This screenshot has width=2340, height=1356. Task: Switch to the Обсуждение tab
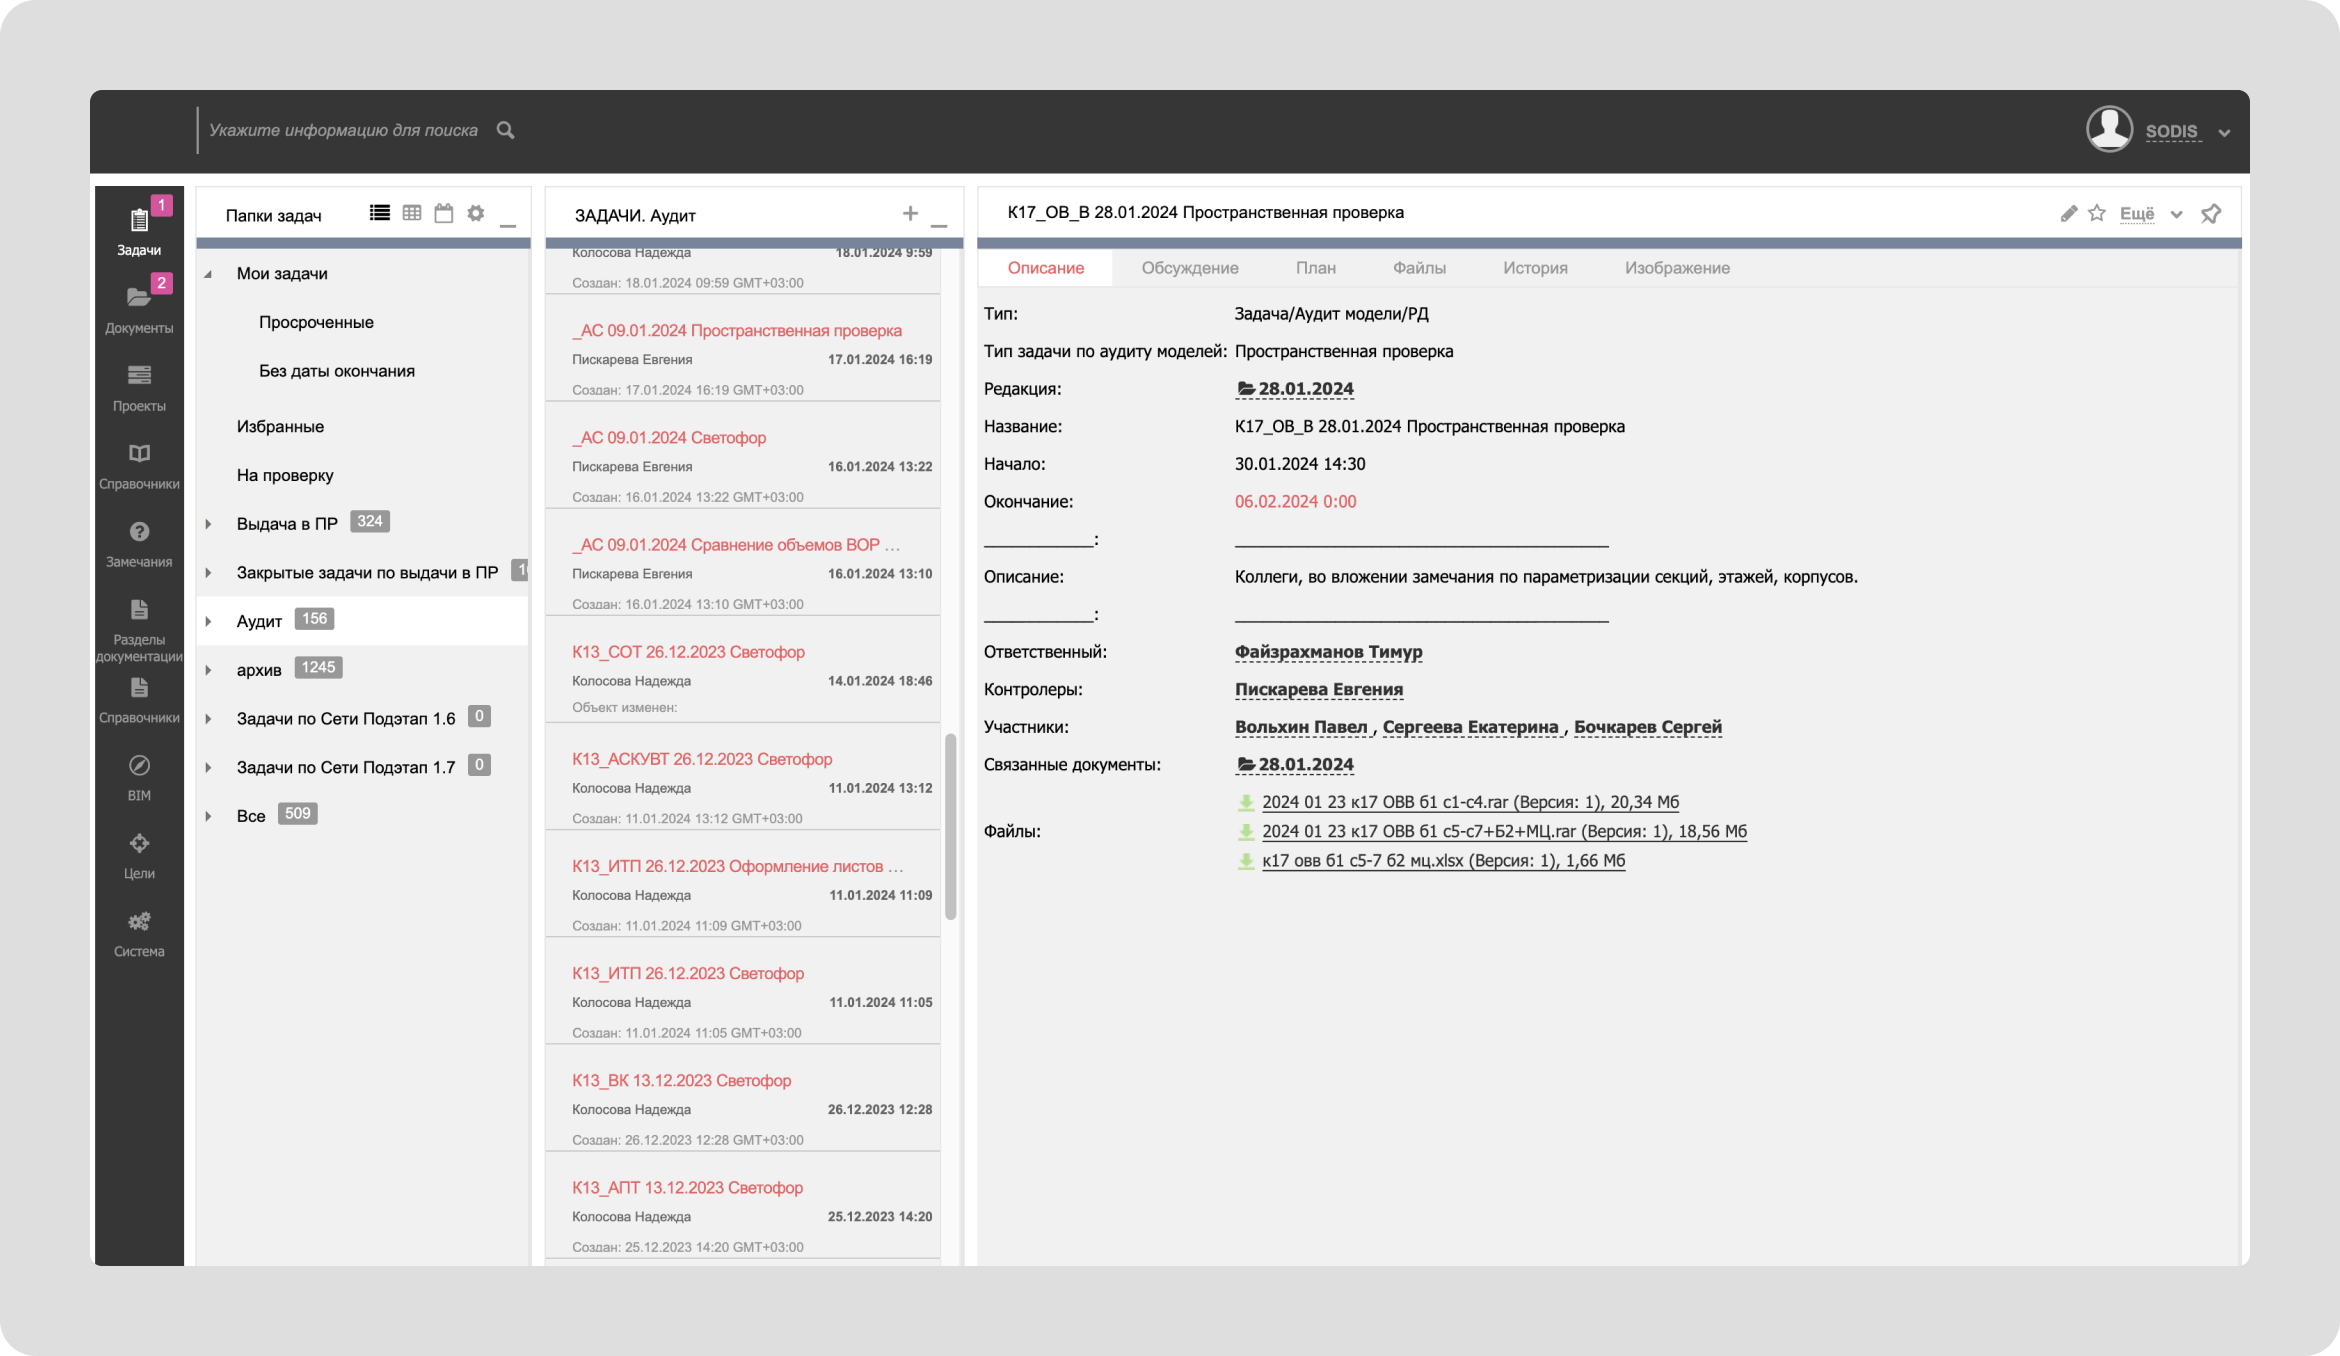[1190, 268]
